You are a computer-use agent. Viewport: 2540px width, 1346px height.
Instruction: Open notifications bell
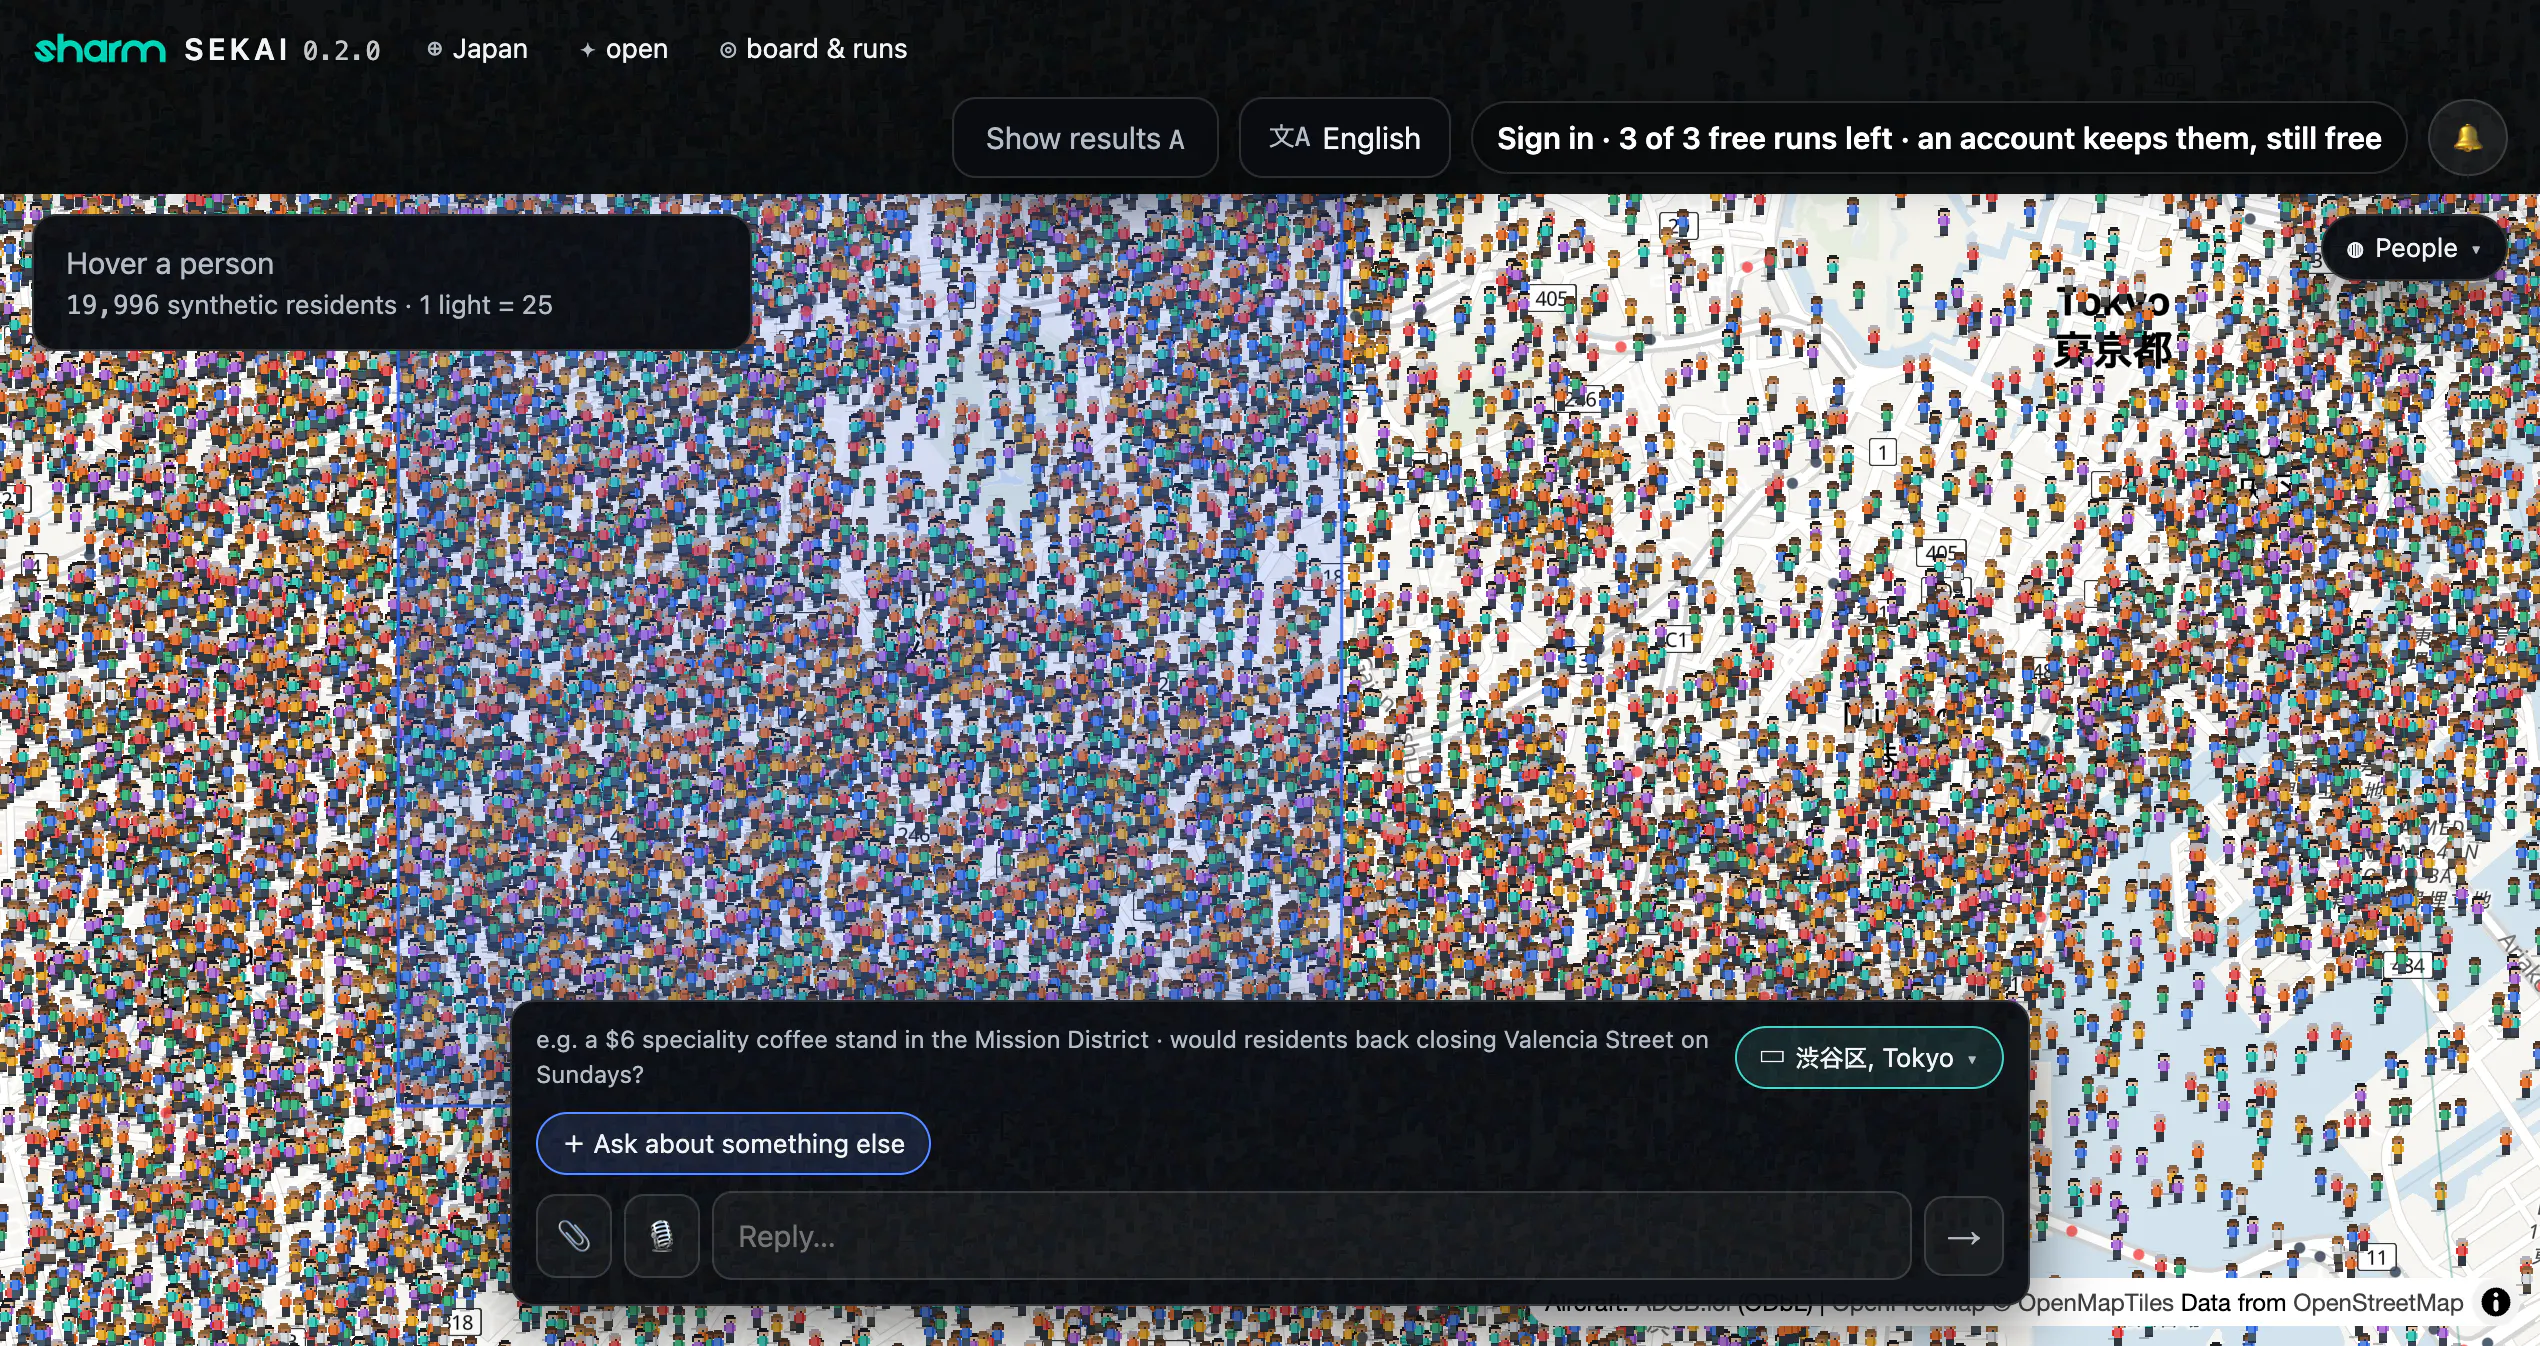click(x=2467, y=138)
